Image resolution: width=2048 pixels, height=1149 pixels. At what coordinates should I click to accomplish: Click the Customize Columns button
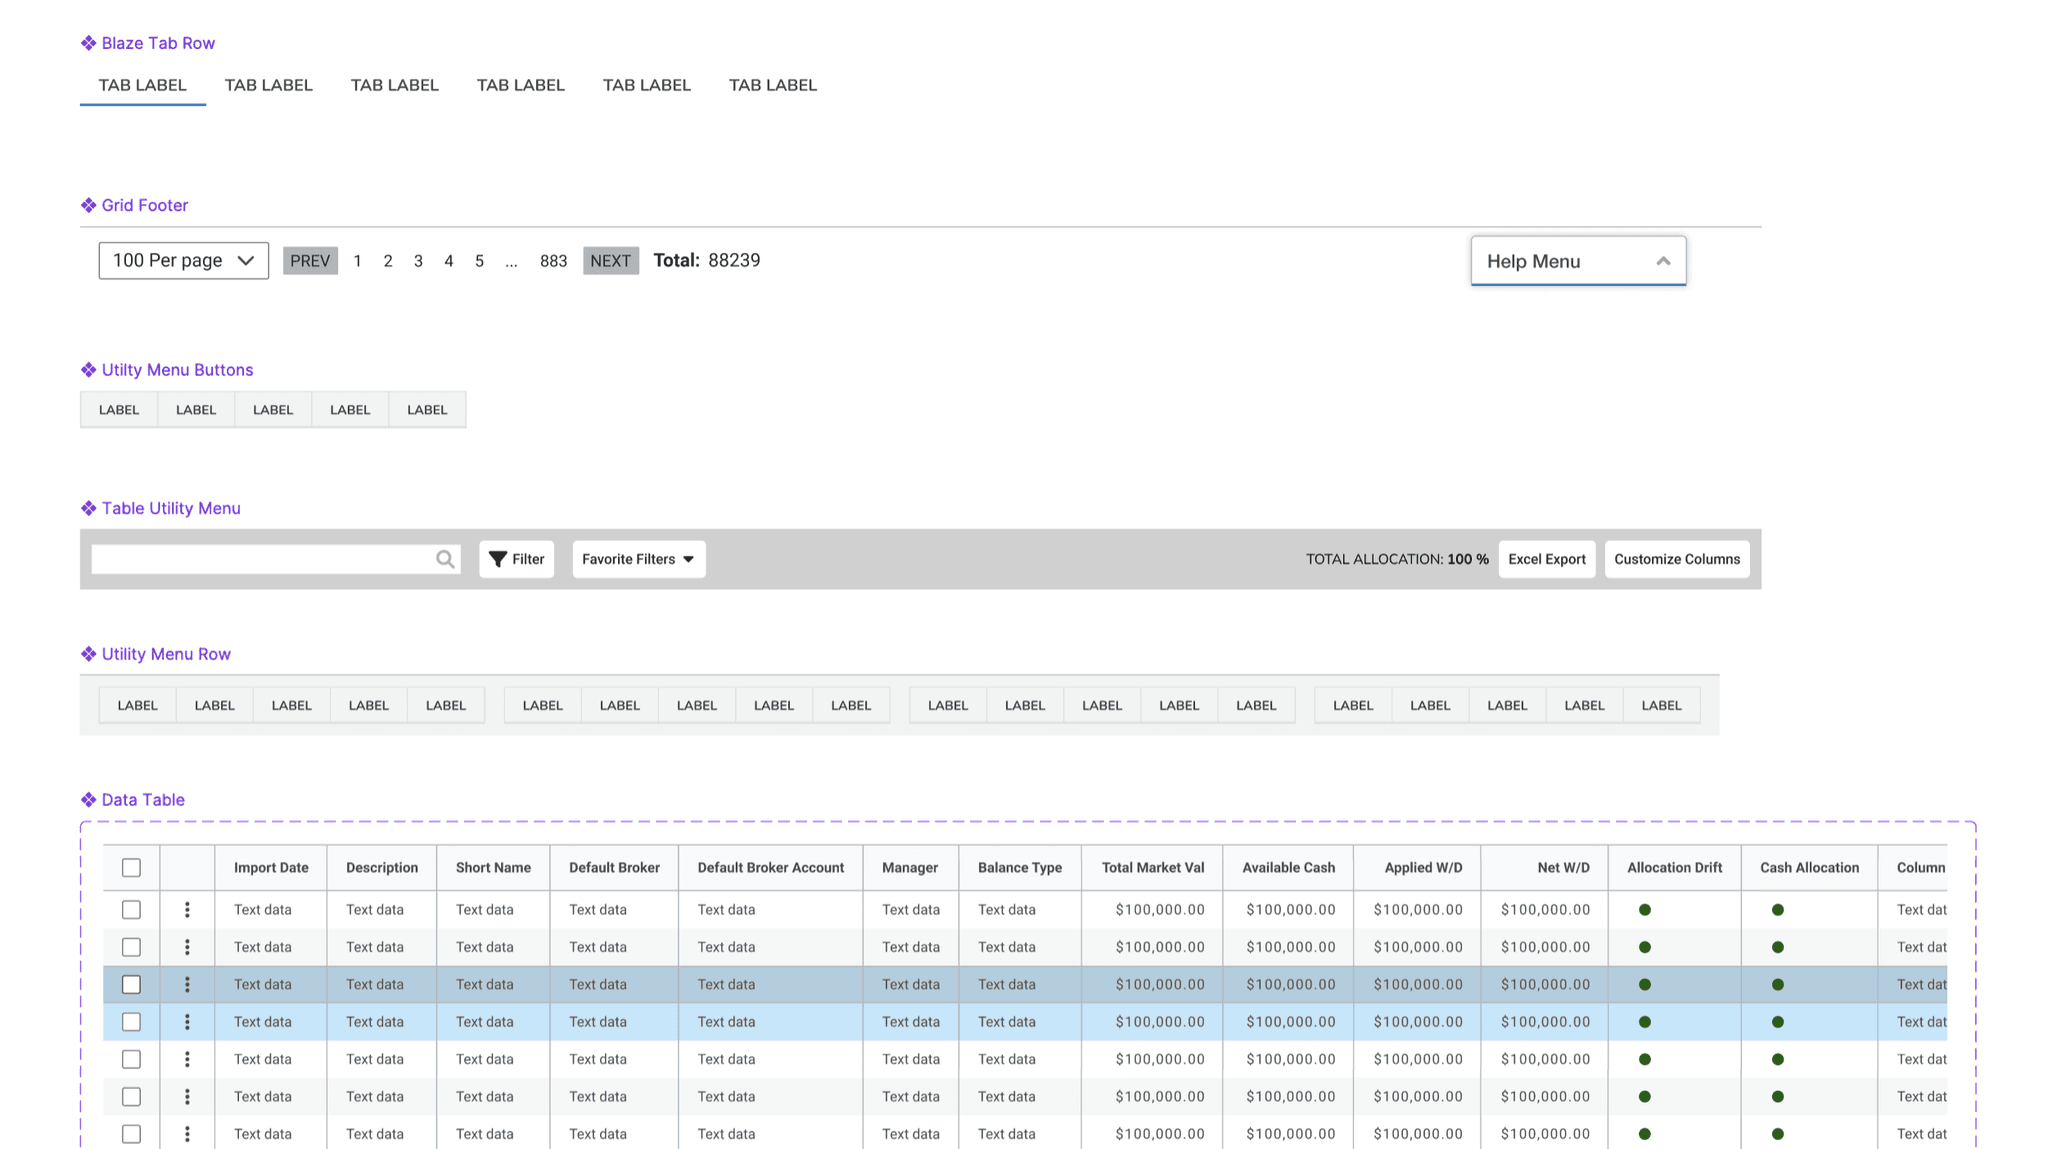pyautogui.click(x=1676, y=559)
